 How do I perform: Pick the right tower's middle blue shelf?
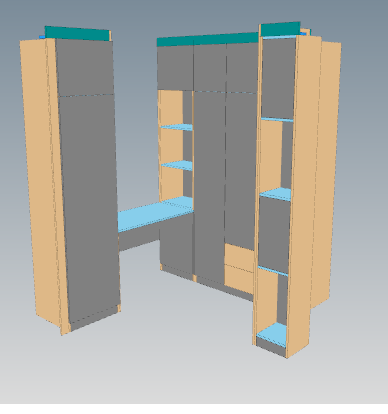(x=275, y=194)
